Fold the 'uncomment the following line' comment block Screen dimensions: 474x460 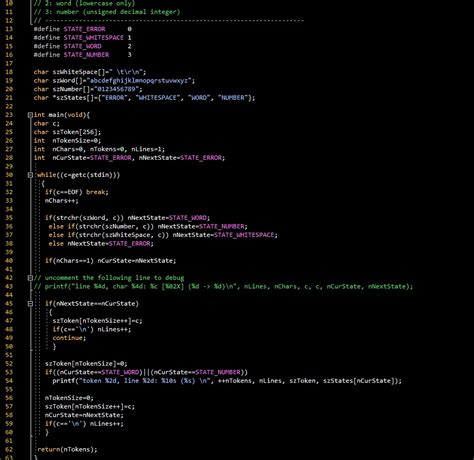point(30,278)
